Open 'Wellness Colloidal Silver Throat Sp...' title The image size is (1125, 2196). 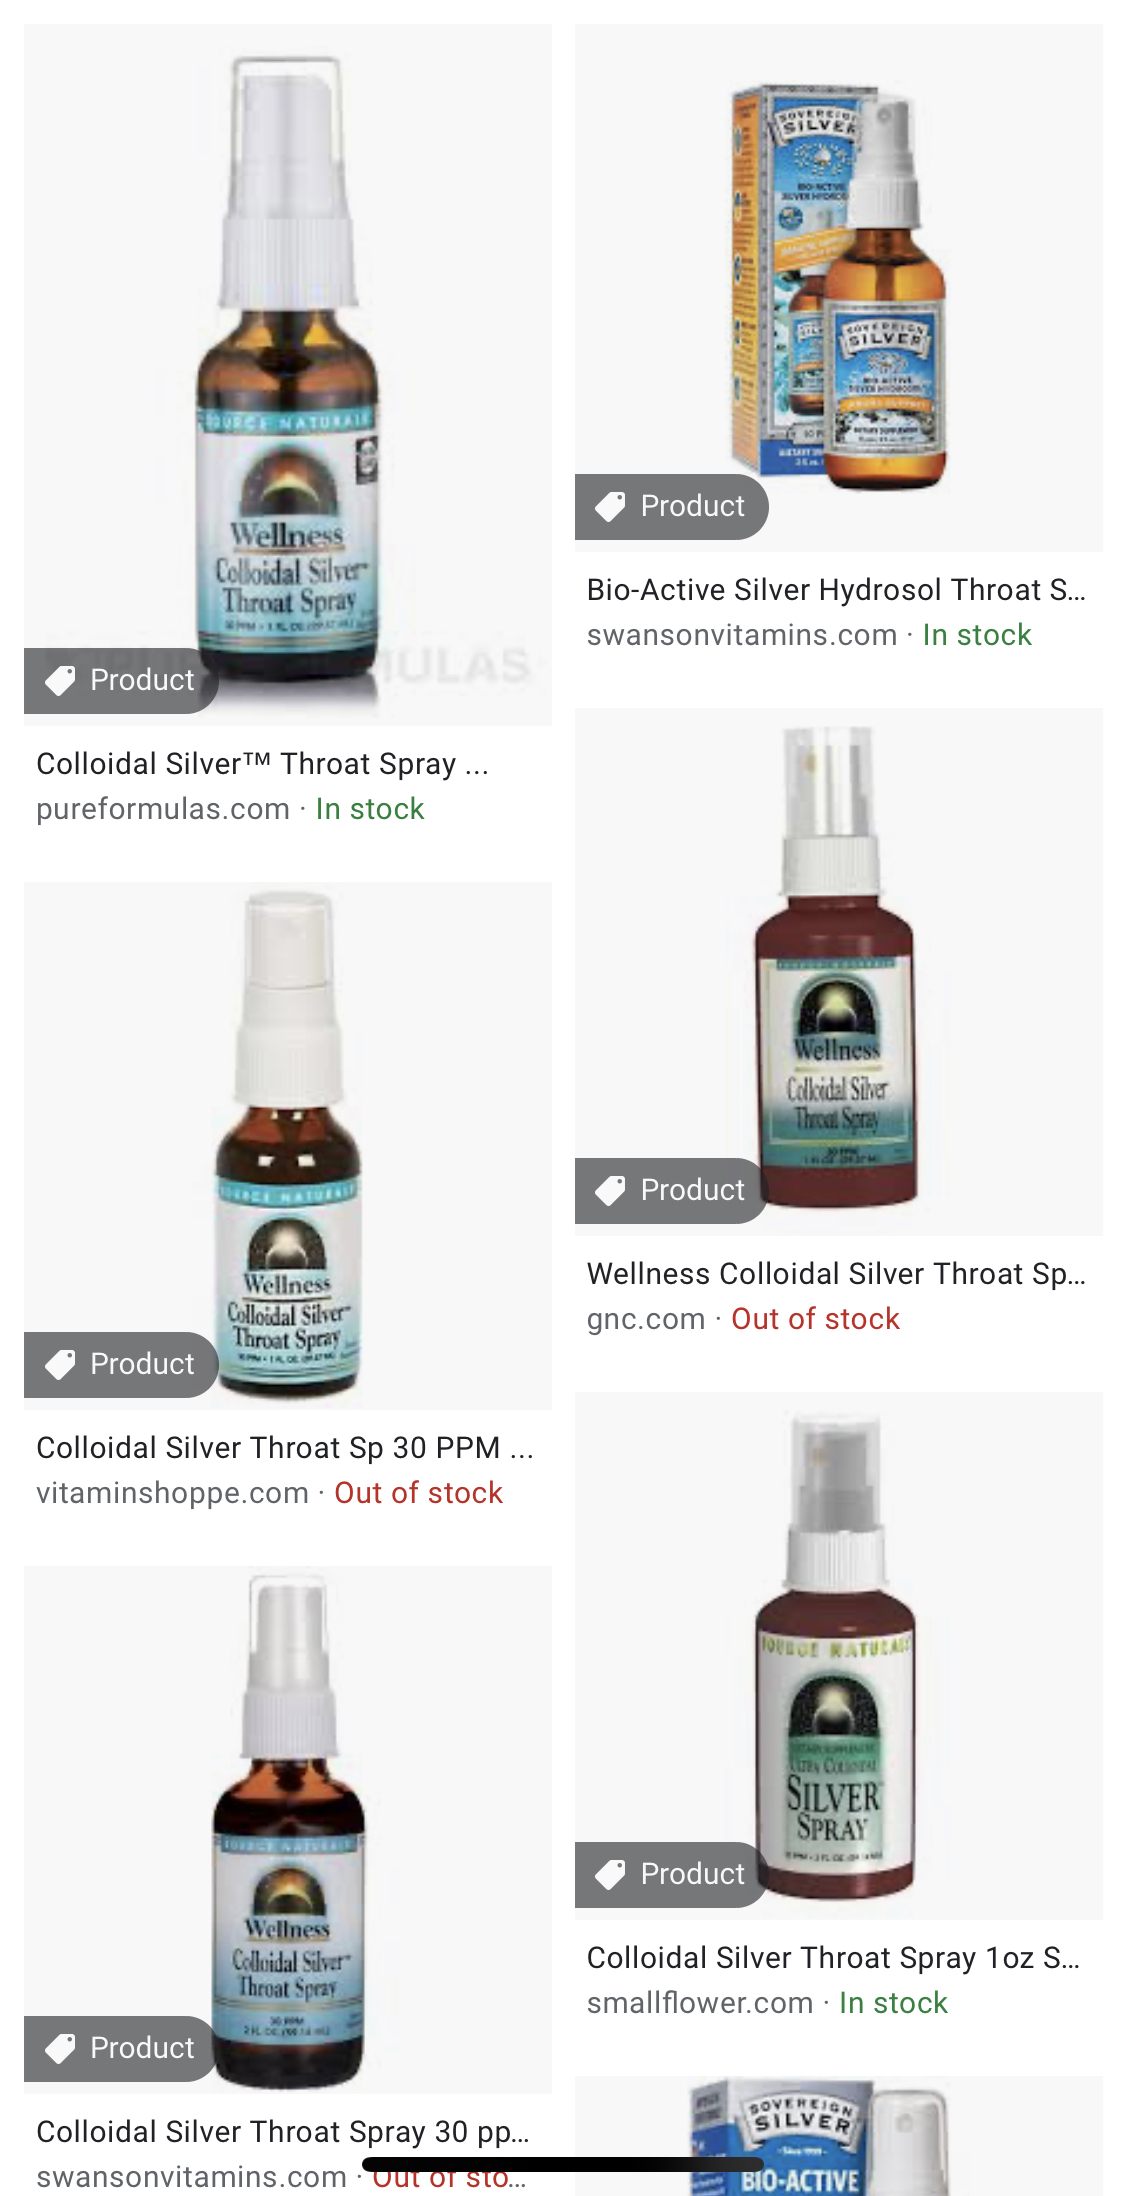(836, 1274)
